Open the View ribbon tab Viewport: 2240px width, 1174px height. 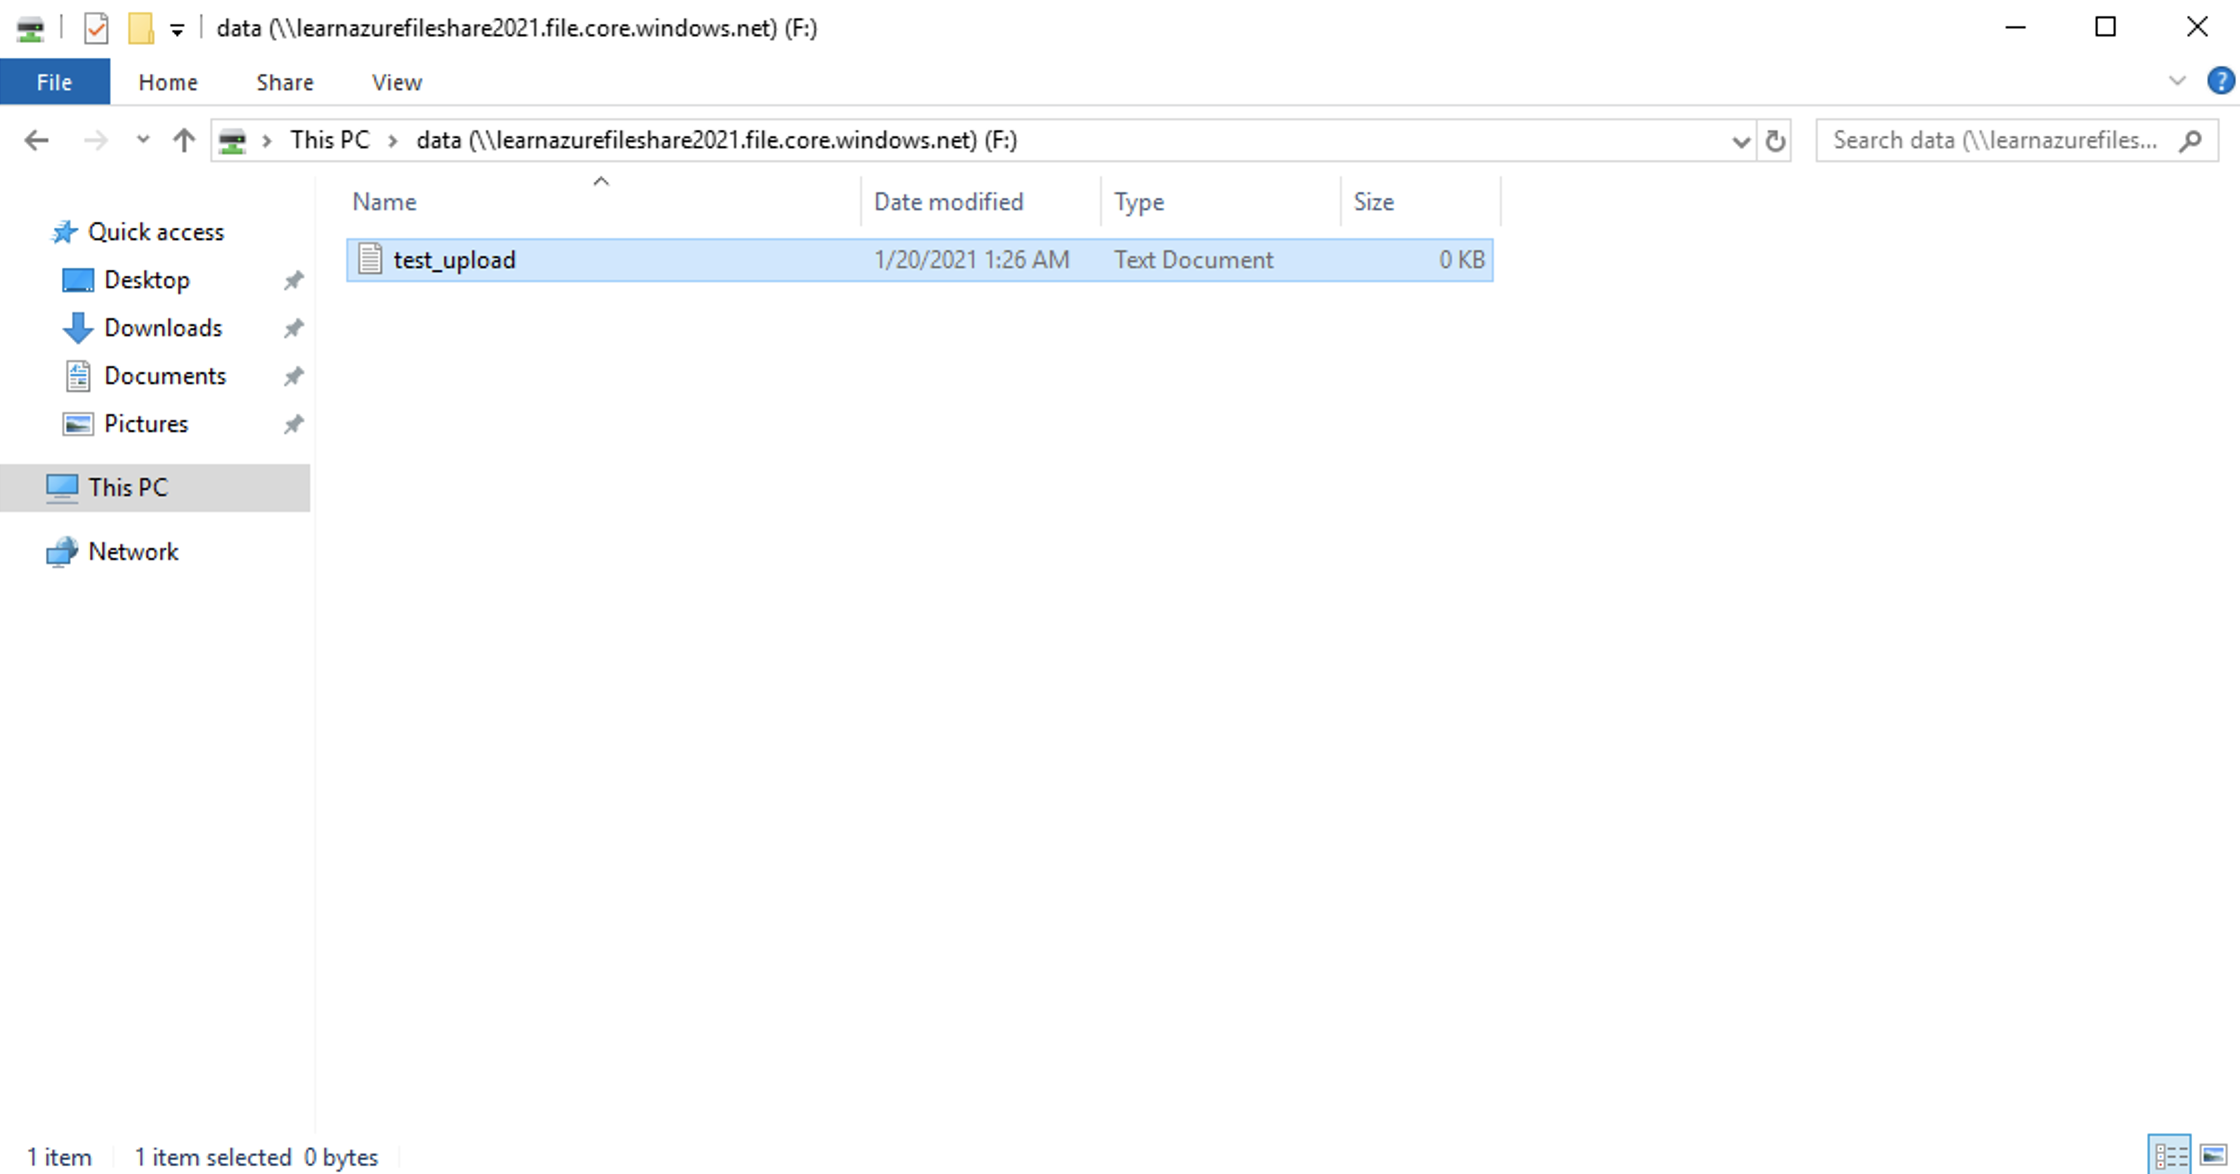coord(396,82)
